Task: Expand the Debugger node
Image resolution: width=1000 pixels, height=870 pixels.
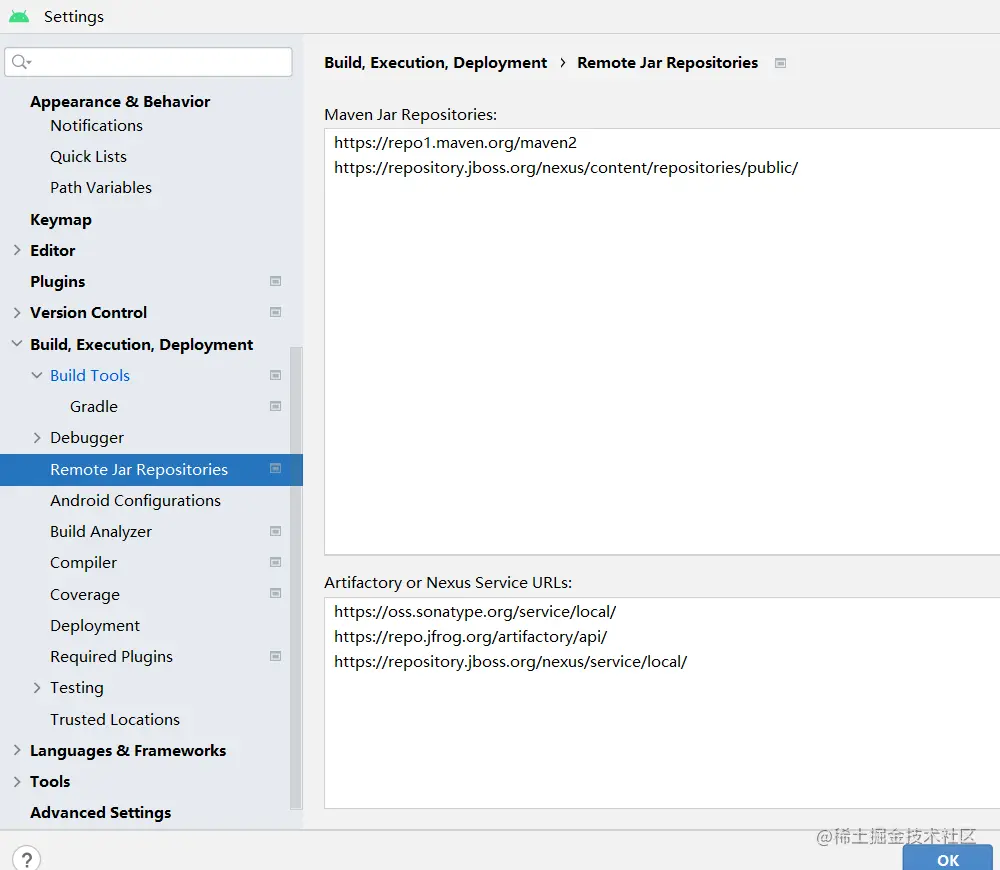Action: 37,438
